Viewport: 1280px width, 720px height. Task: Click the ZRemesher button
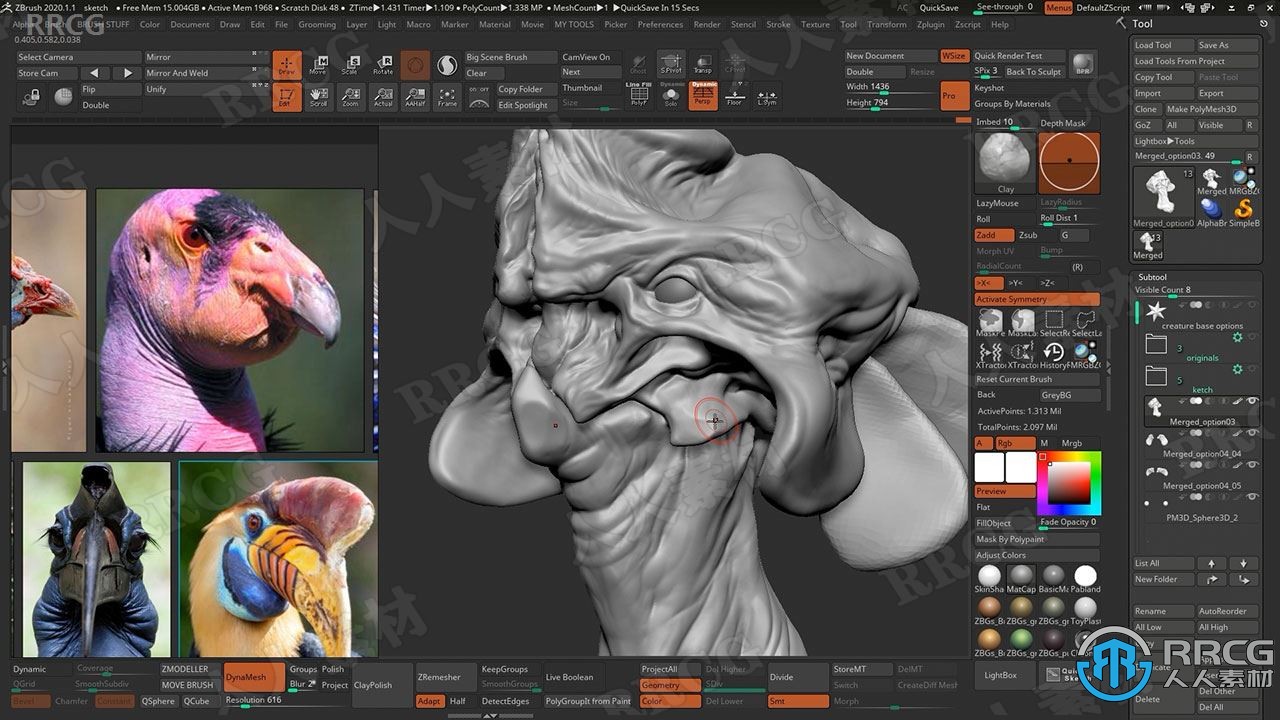(x=444, y=677)
